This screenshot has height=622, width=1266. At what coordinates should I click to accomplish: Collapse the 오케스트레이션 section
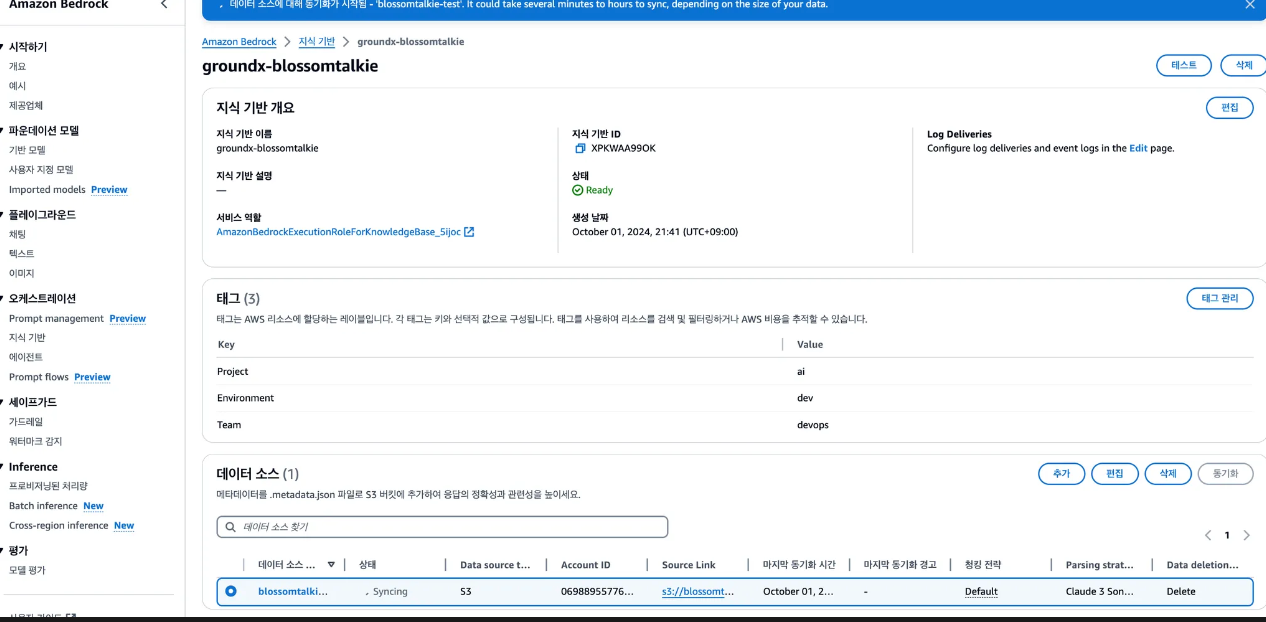3,298
